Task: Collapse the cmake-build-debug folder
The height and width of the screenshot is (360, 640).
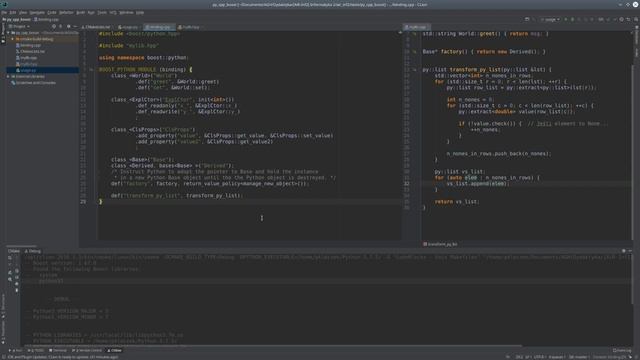Action: pyautogui.click(x=13, y=39)
